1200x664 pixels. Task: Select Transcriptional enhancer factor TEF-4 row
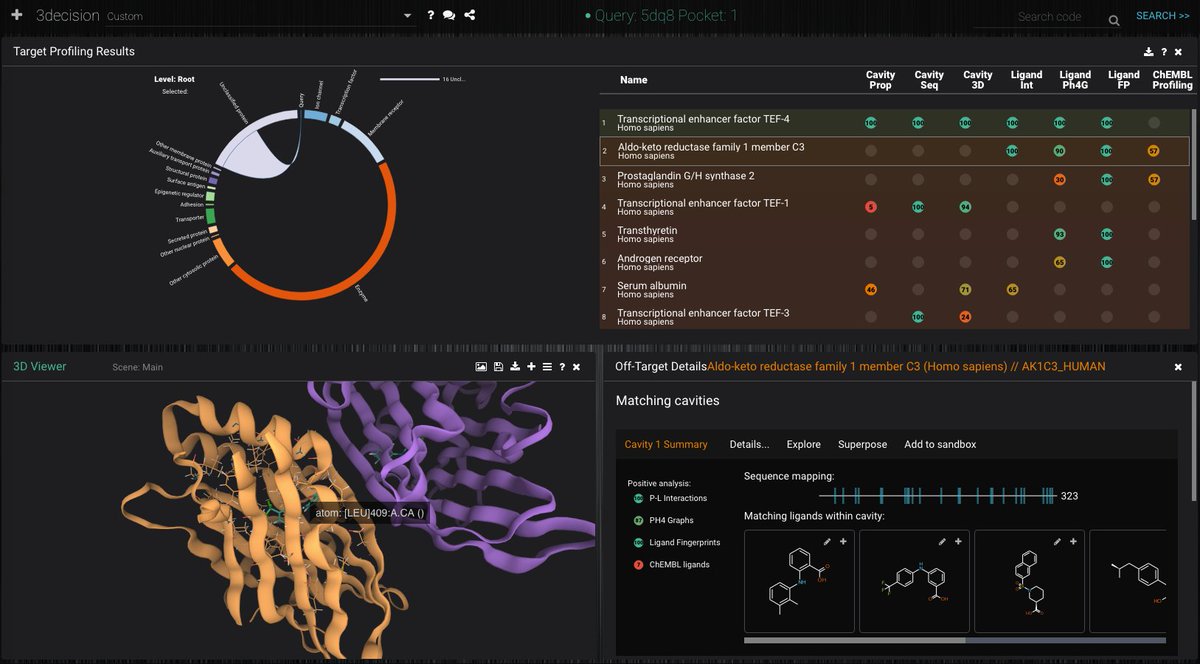tap(894, 123)
